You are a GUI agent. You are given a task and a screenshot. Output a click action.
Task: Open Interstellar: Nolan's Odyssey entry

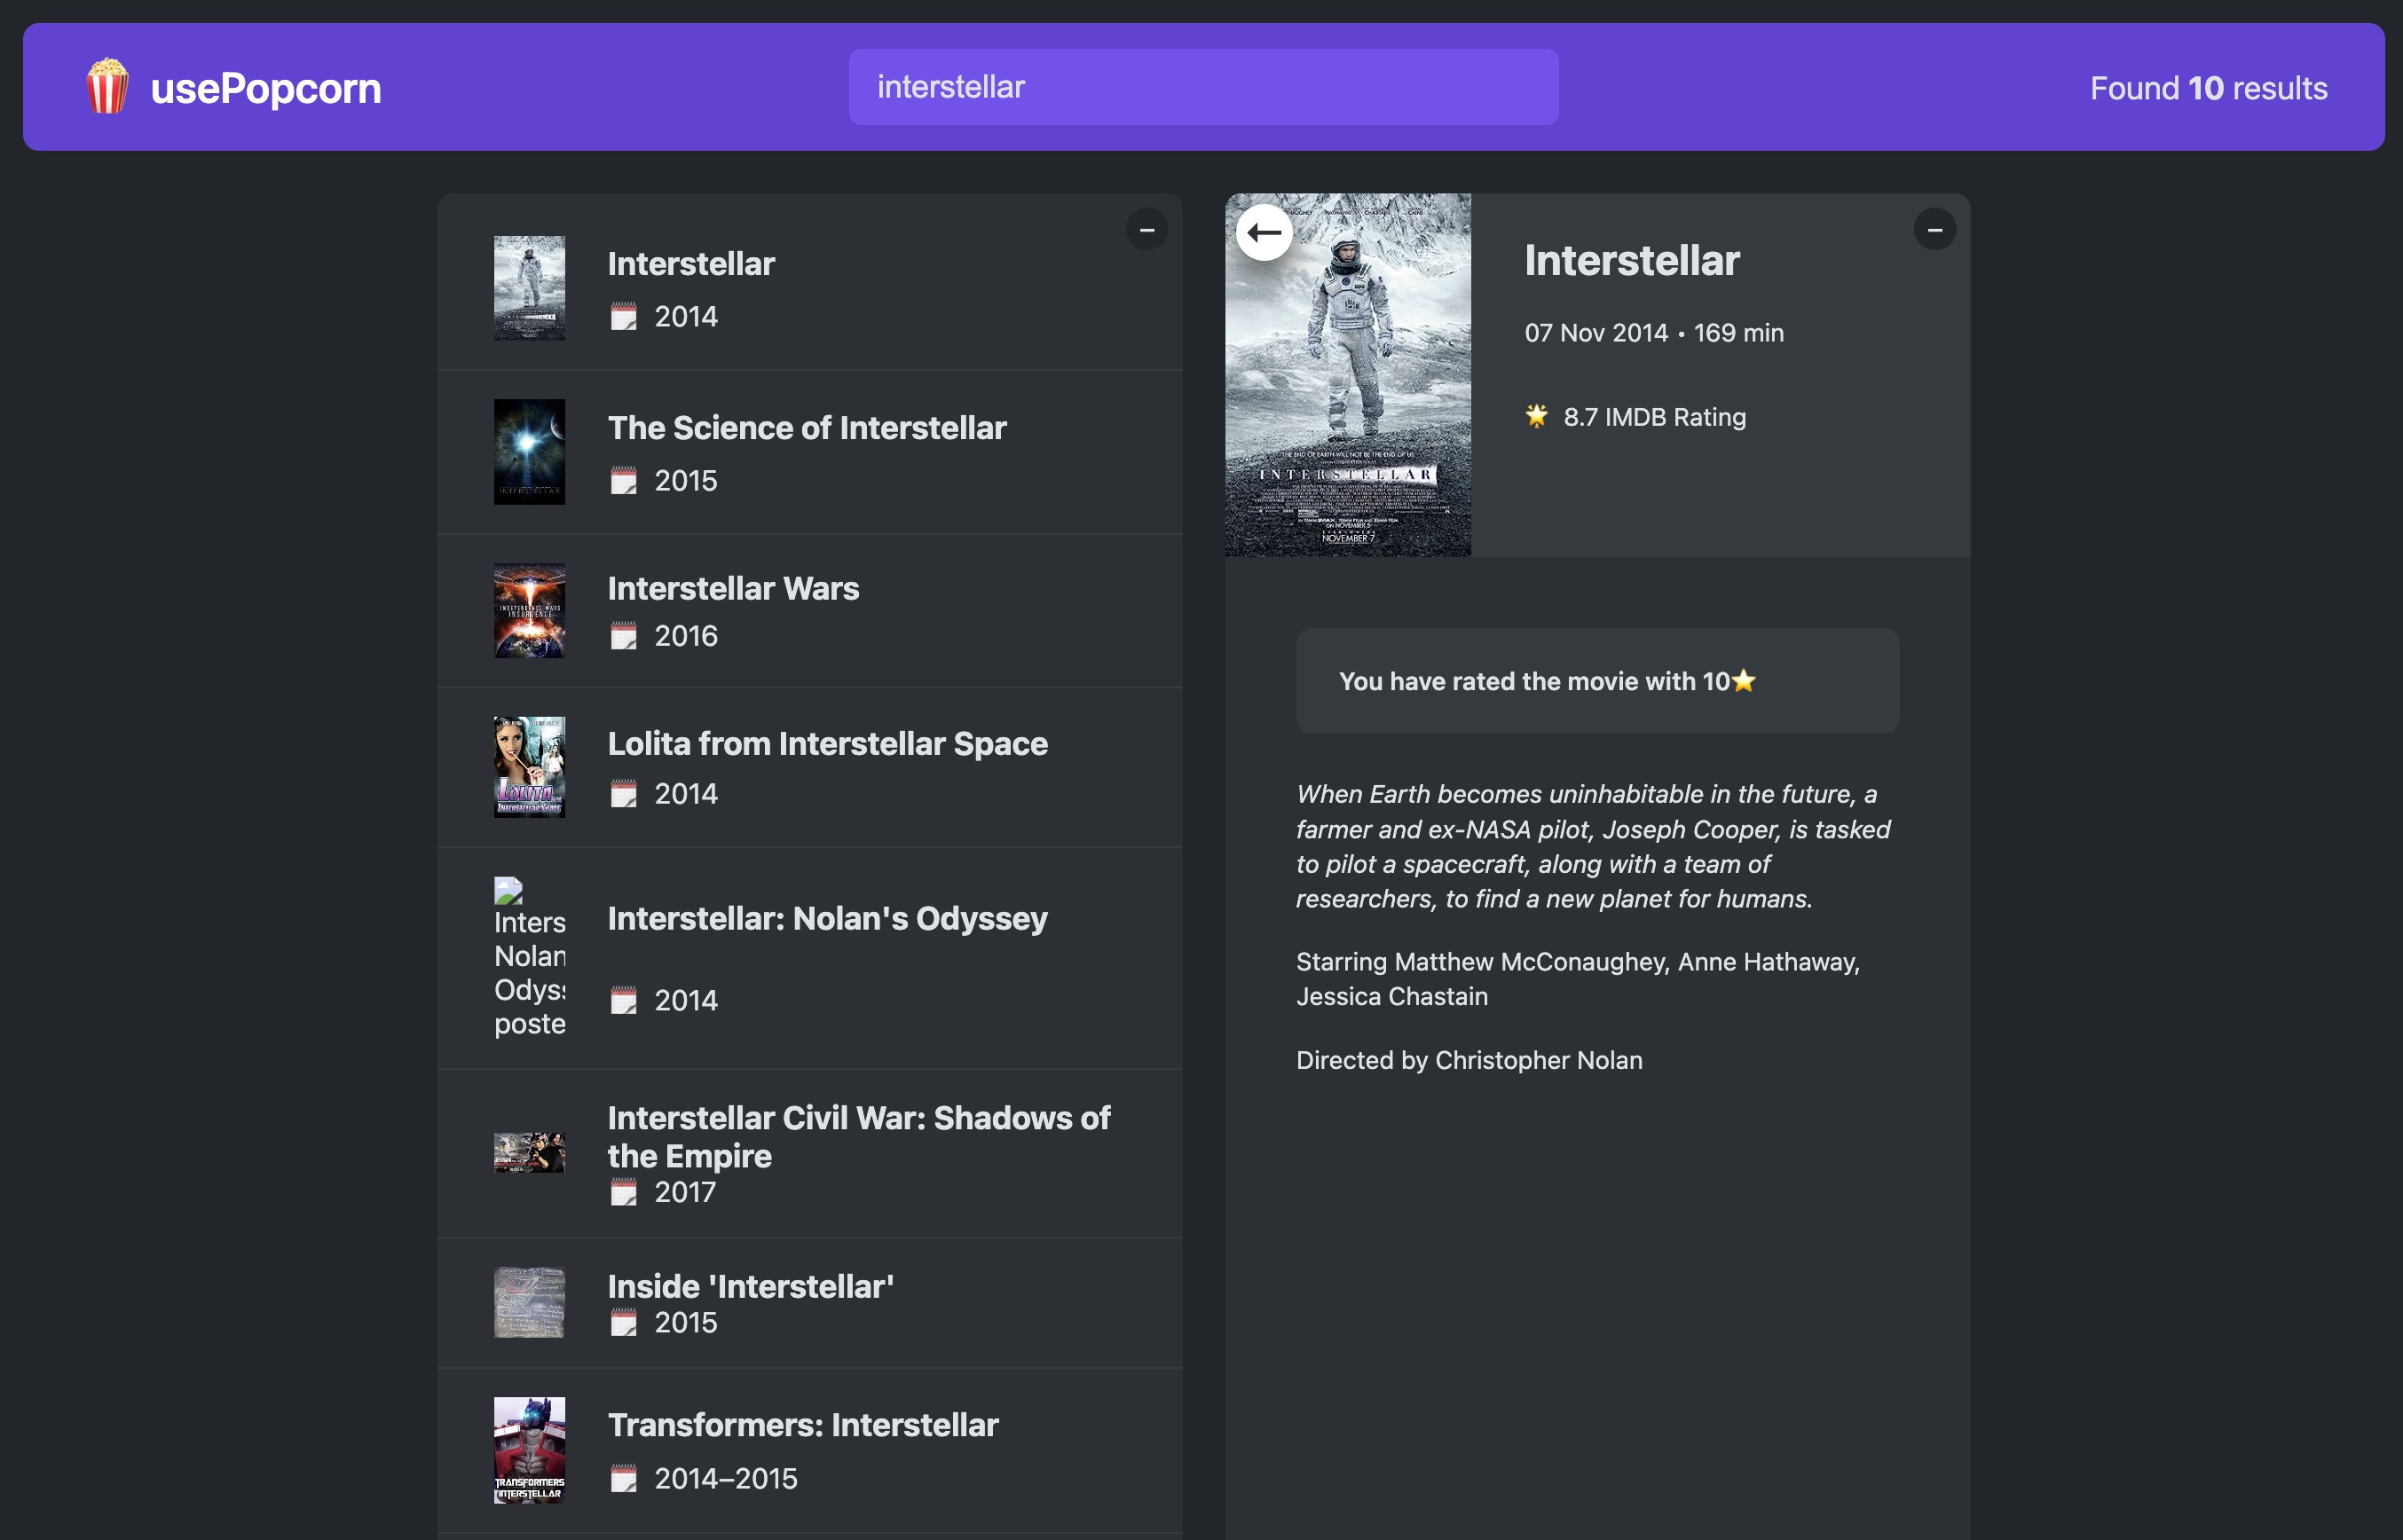click(827, 918)
